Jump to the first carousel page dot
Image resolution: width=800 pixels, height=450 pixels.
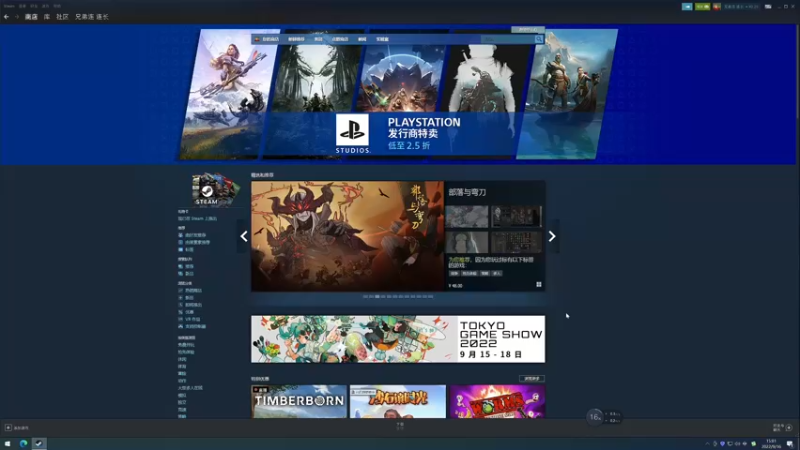[x=365, y=296]
